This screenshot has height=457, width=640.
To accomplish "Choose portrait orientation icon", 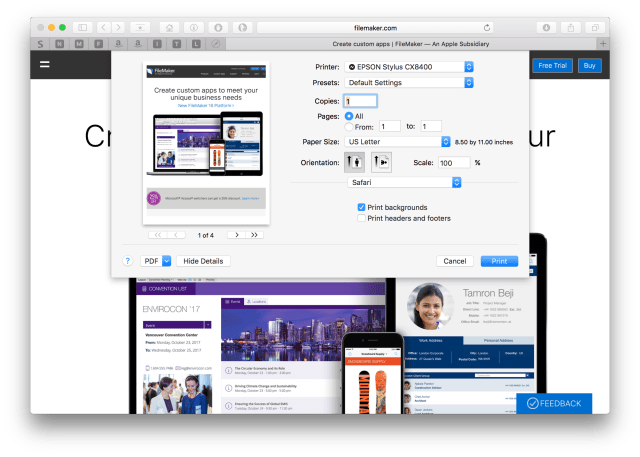I will (354, 162).
